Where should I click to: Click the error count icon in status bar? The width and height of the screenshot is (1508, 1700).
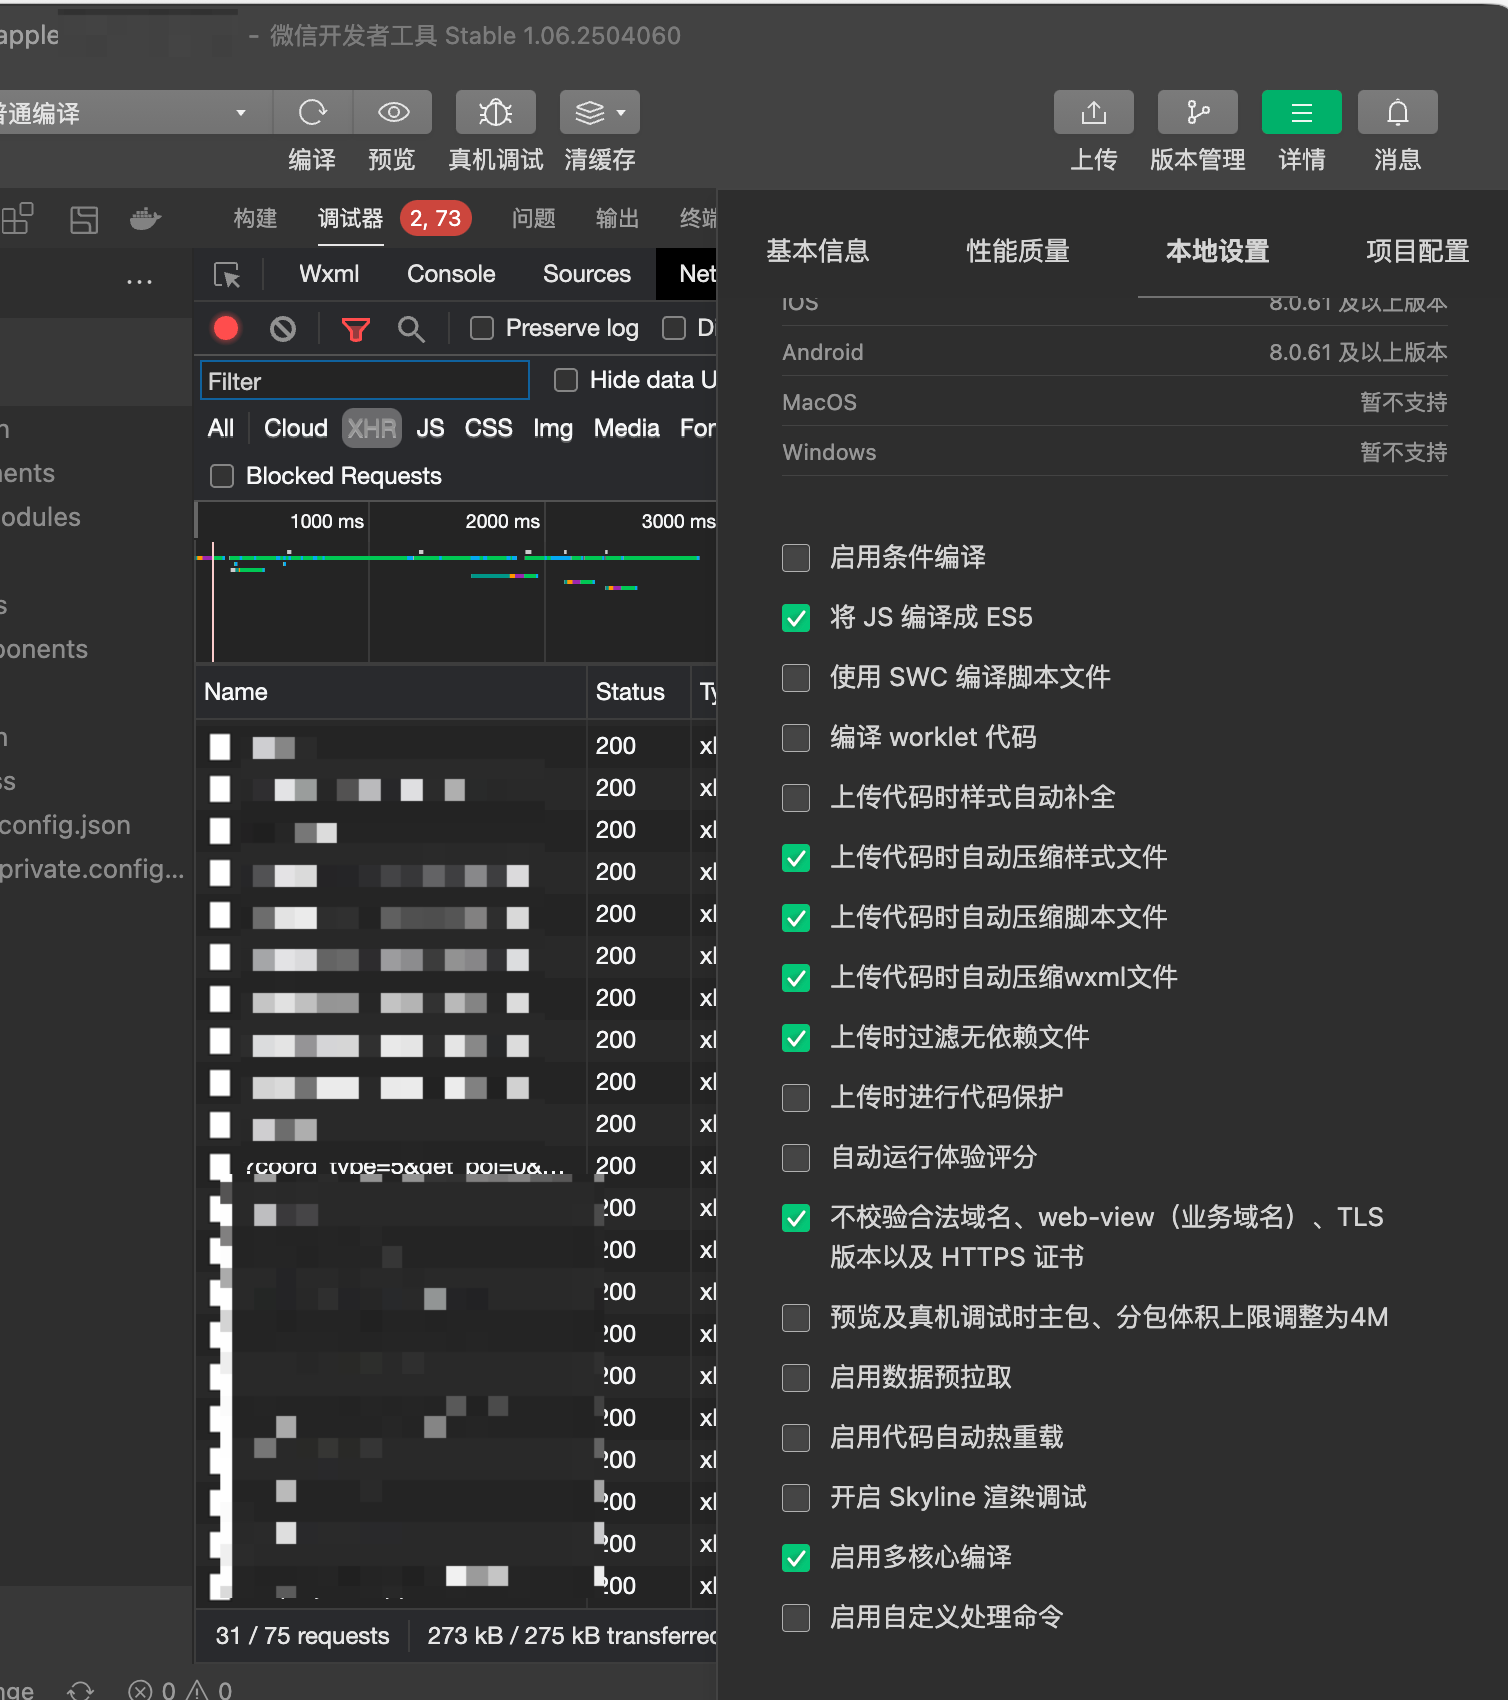[141, 1690]
